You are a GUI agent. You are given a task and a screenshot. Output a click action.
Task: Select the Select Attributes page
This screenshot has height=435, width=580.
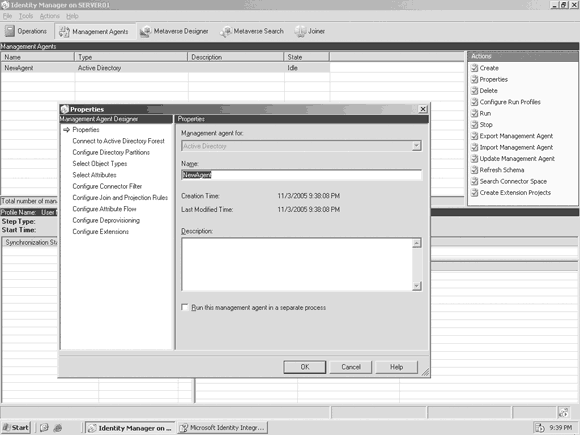coord(94,175)
